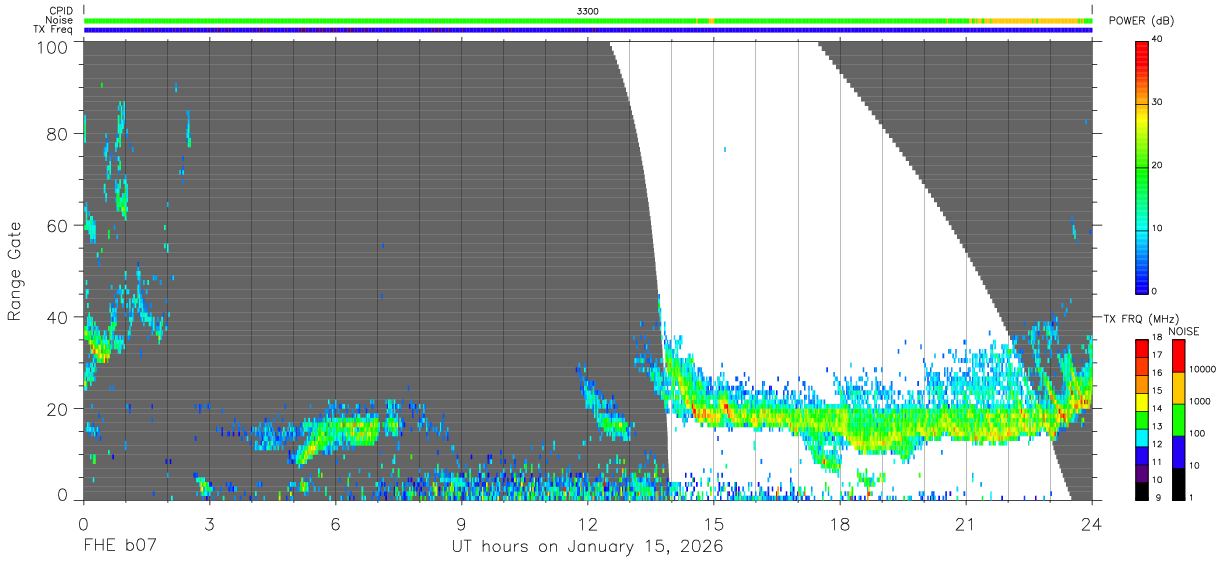
Task: Click UT hours axis tick label 6
Action: pyautogui.click(x=335, y=524)
